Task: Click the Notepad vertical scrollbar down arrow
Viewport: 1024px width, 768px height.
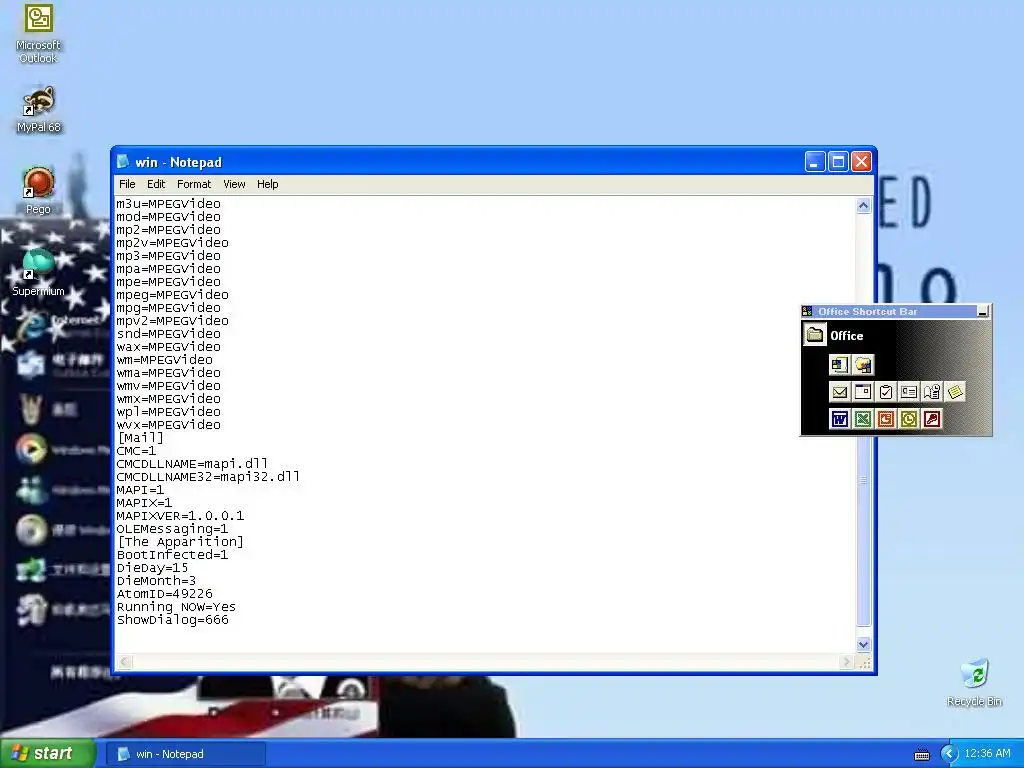Action: pyautogui.click(x=863, y=645)
